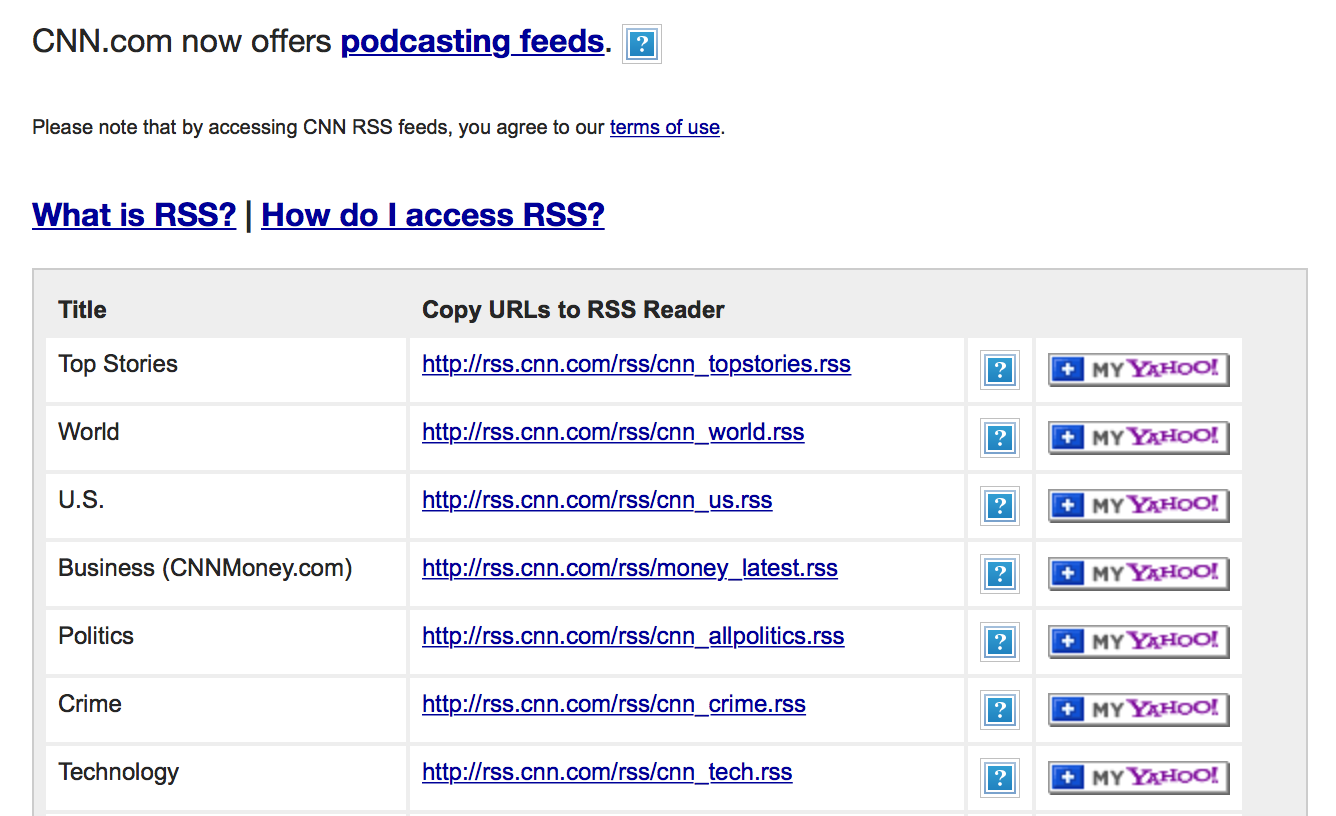
Task: Add Top Stories feed to My Yahoo
Action: point(1138,370)
